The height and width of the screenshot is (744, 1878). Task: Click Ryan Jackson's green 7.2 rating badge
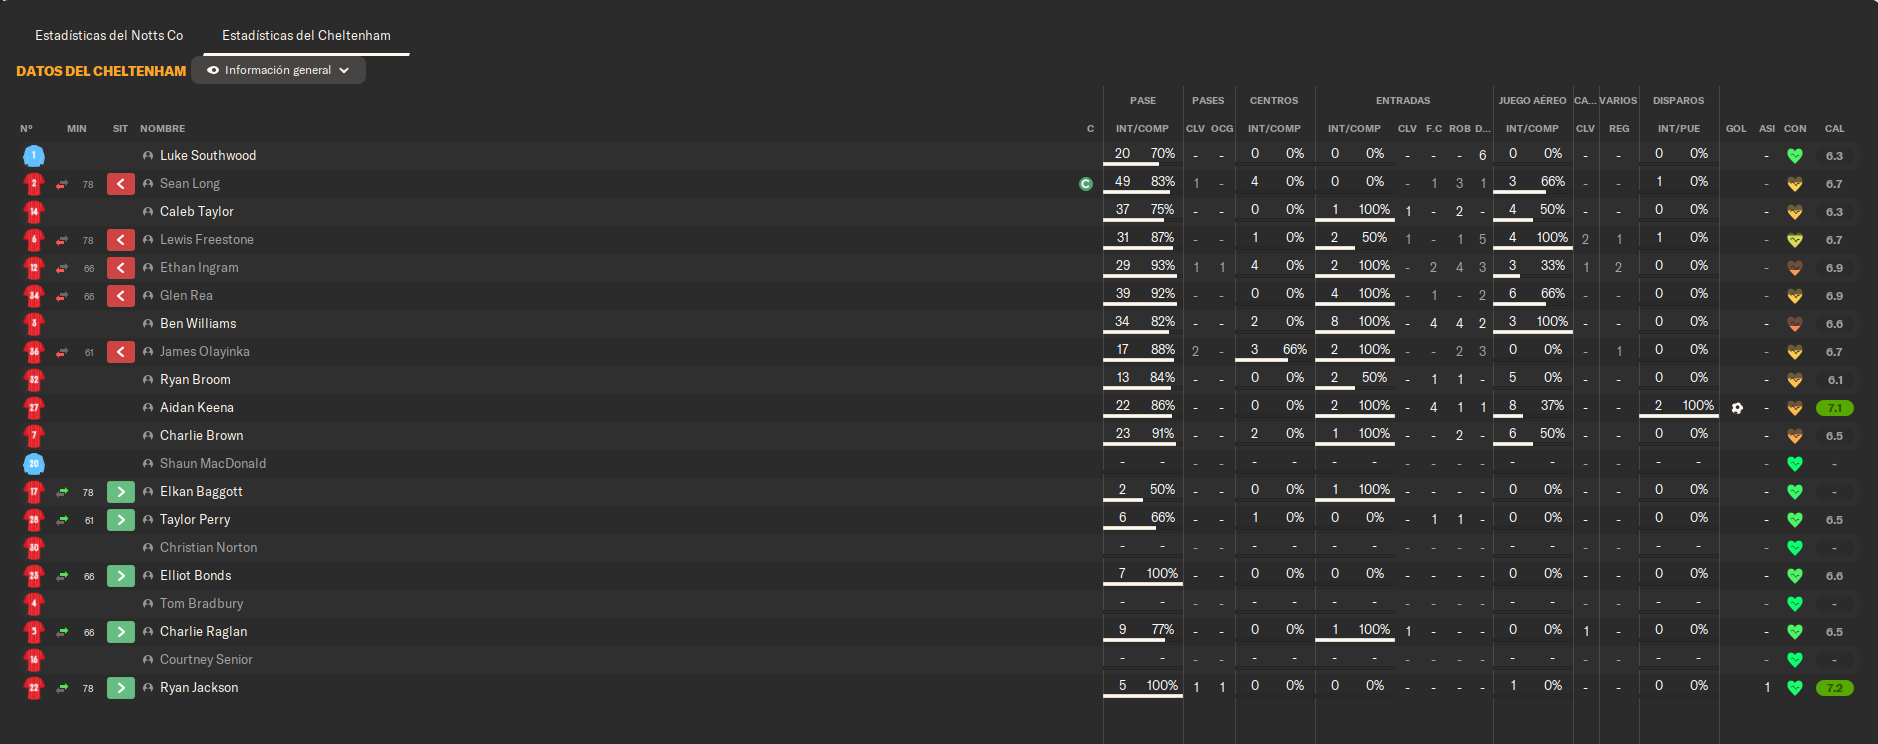tap(1835, 688)
